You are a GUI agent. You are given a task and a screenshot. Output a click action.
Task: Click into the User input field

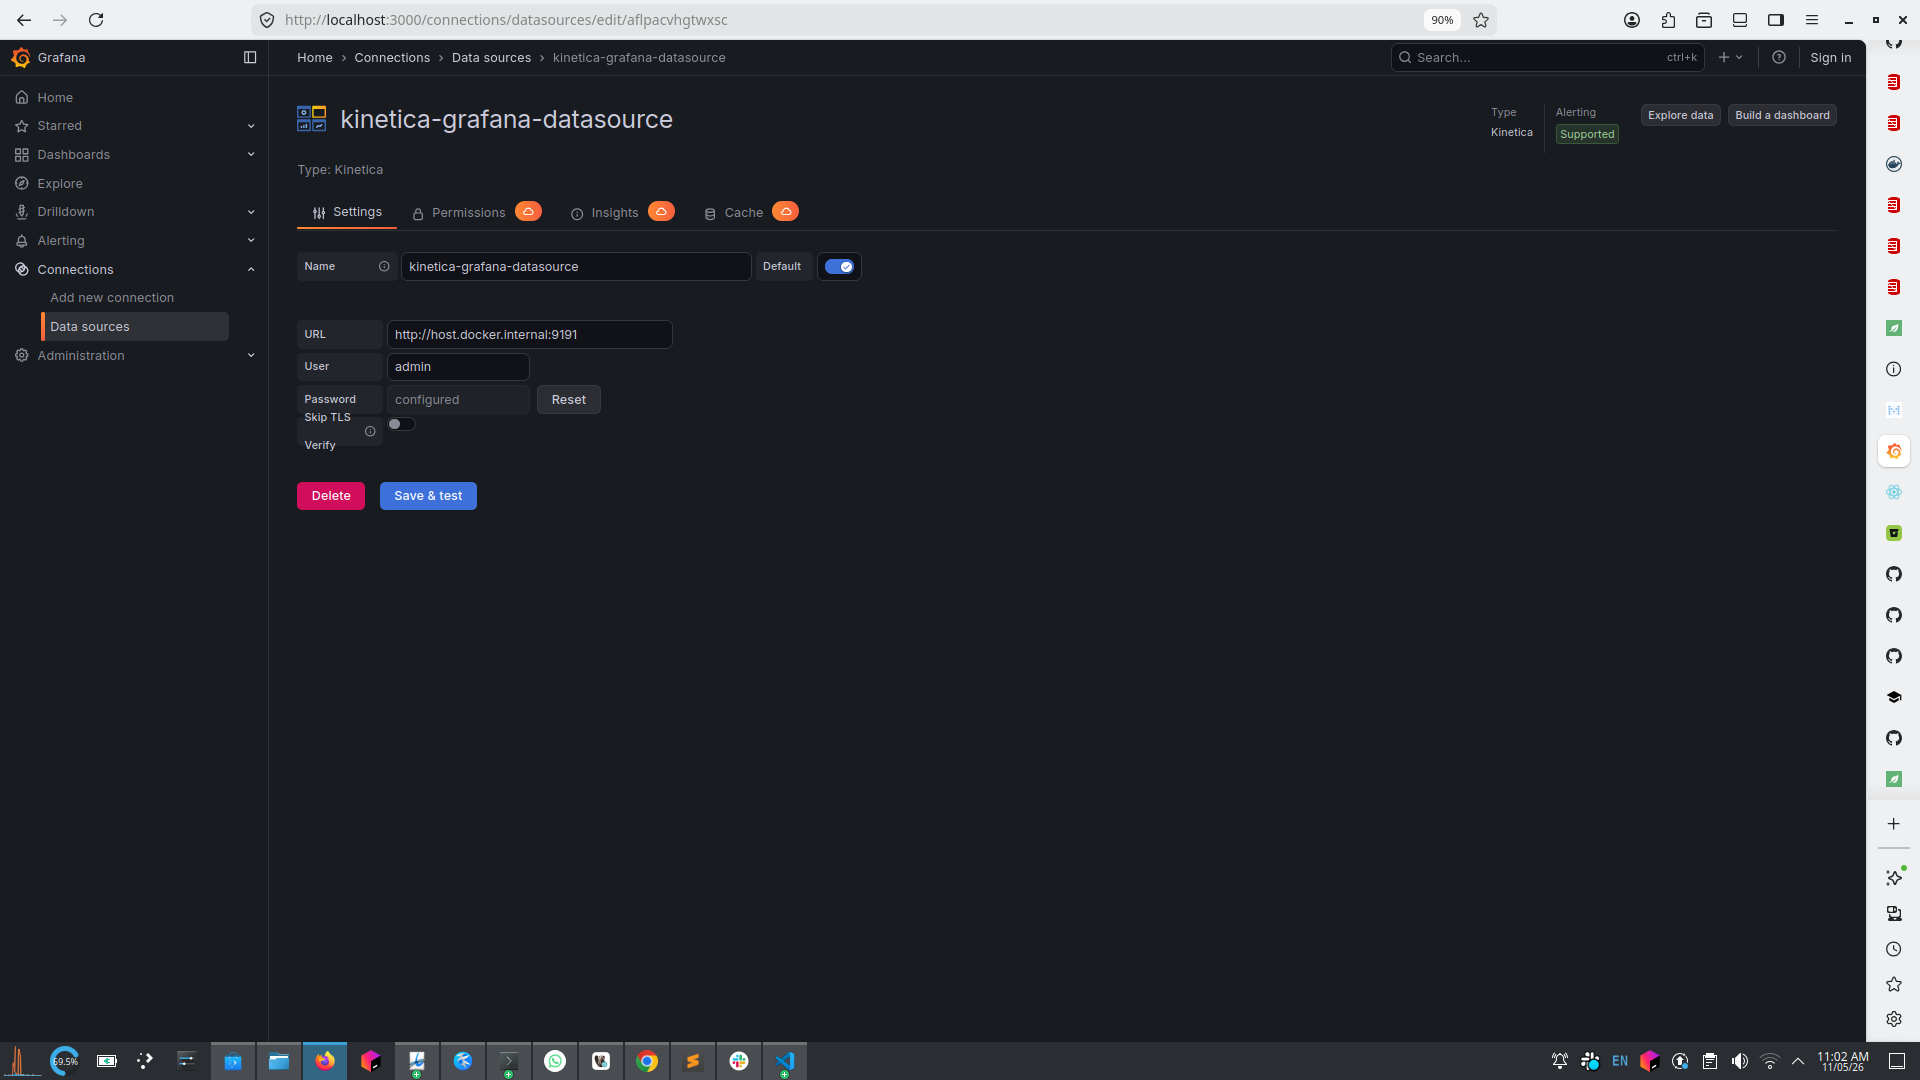pos(458,367)
